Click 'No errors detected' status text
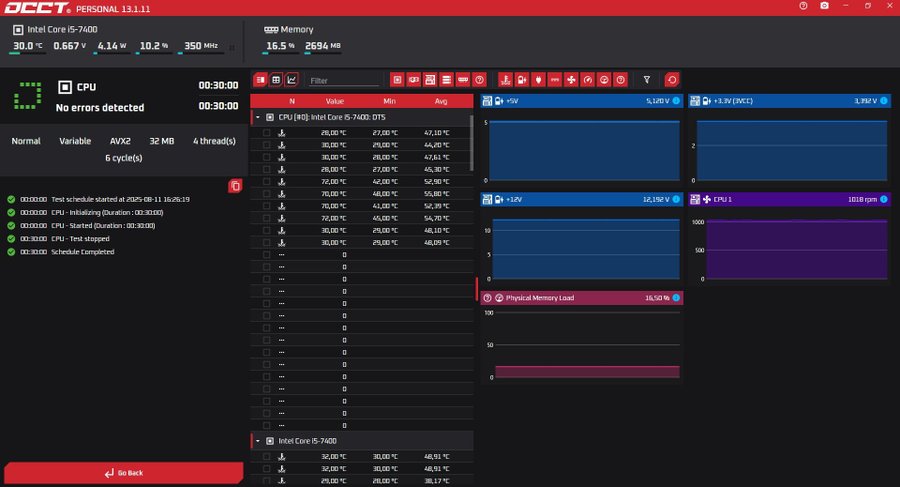The width and height of the screenshot is (900, 487). (100, 107)
